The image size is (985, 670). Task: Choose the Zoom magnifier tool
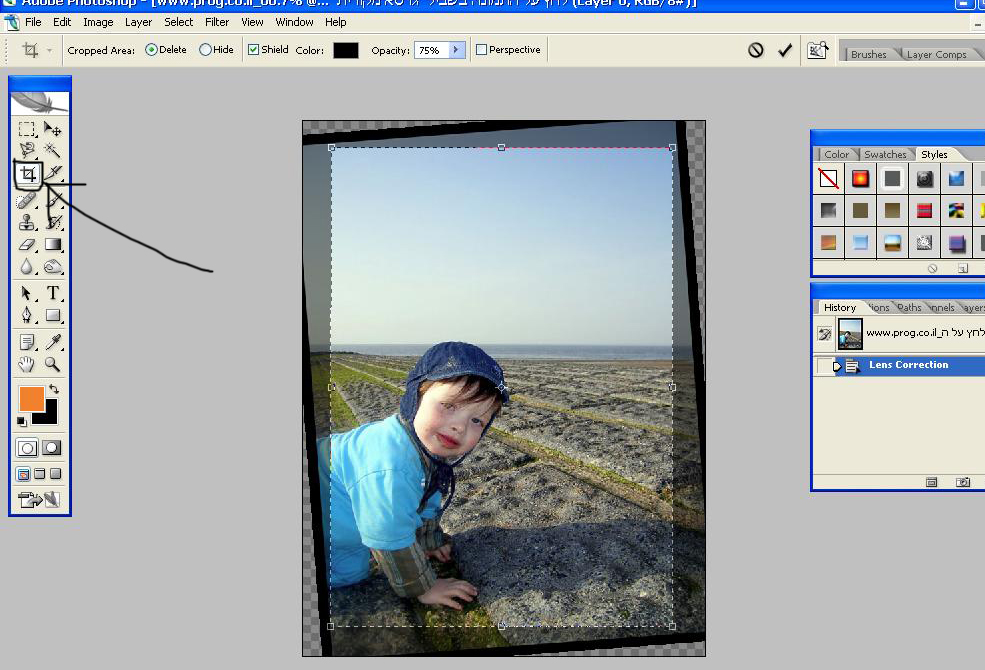tap(53, 365)
